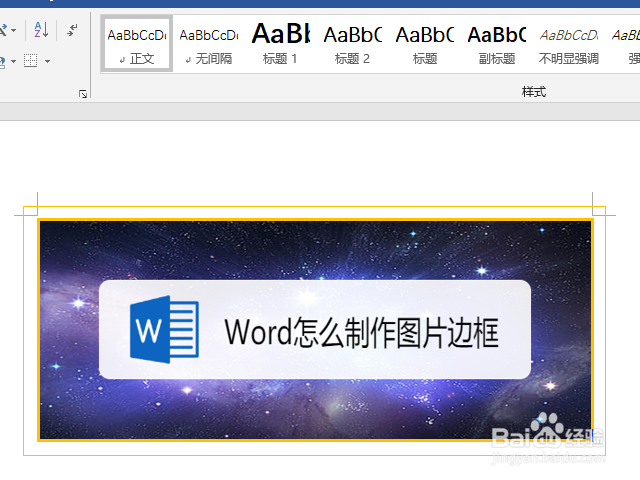Select the starry picture with yellow border

click(315, 330)
